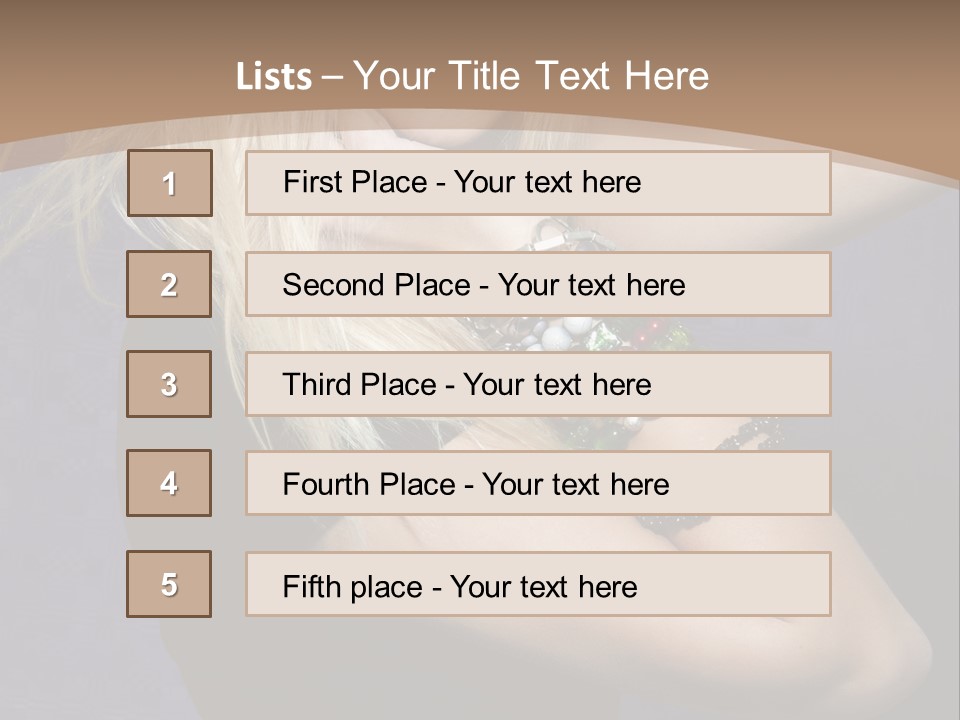Select the 'Your Title Text Here' heading

tap(531, 76)
